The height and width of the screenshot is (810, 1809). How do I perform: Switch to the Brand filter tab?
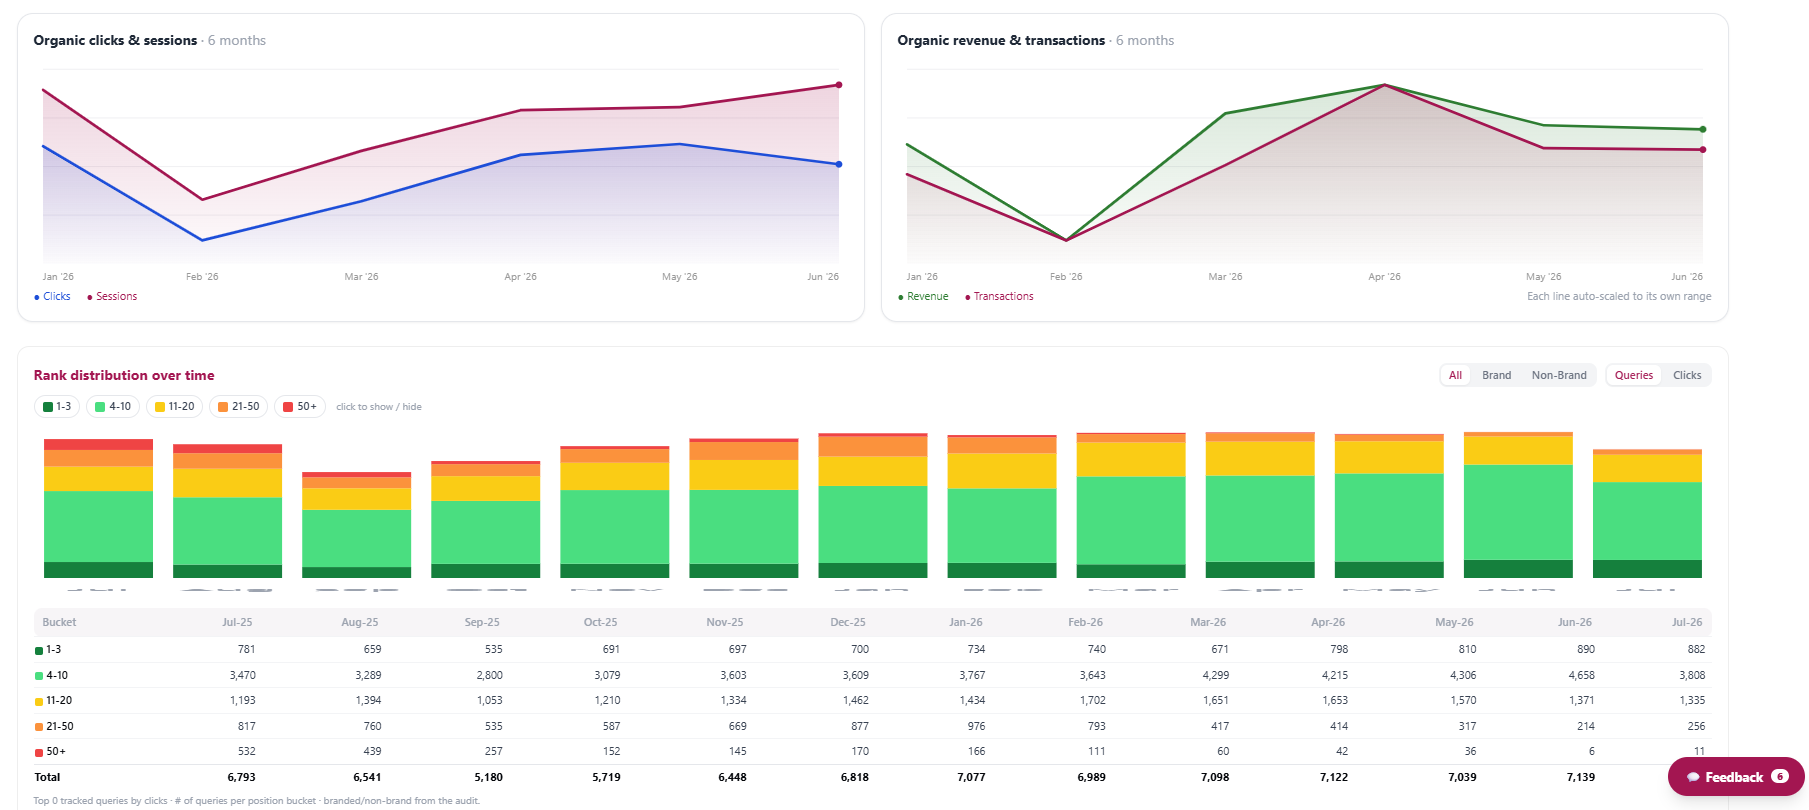tap(1496, 375)
